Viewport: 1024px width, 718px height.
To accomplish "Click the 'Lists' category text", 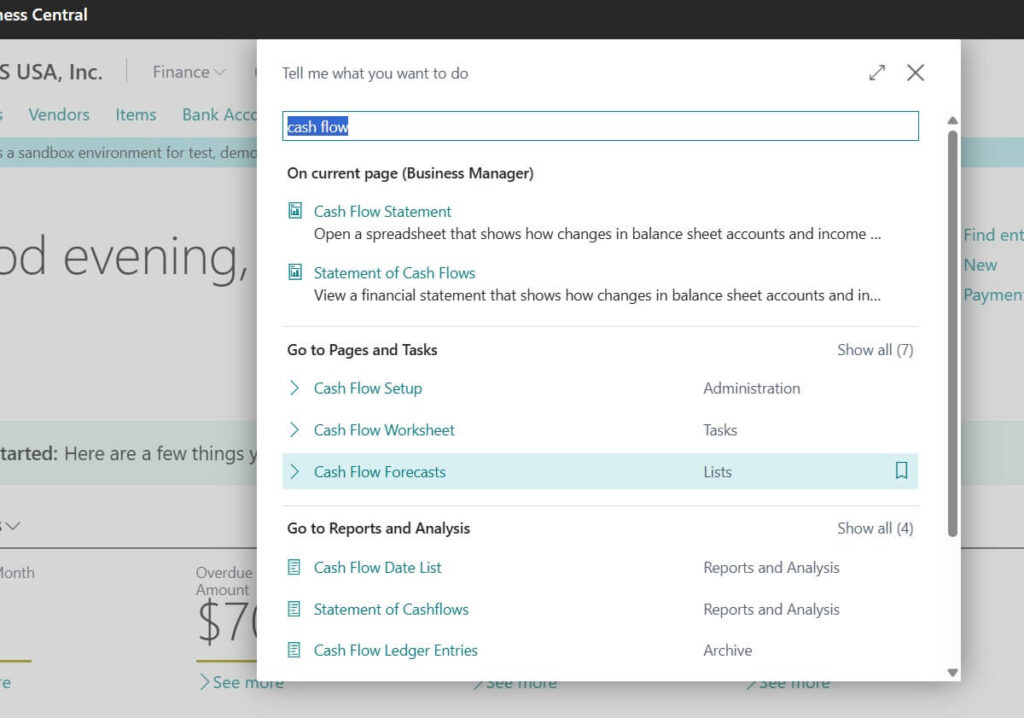I will click(x=718, y=472).
